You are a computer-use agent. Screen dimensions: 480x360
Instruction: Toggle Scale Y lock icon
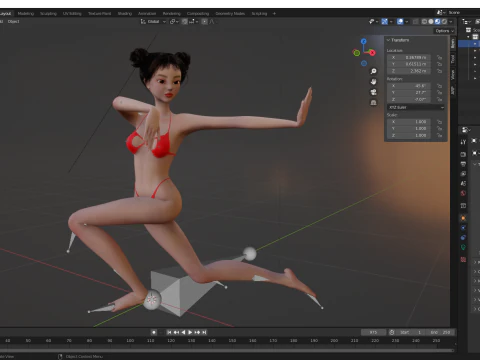coord(439,129)
